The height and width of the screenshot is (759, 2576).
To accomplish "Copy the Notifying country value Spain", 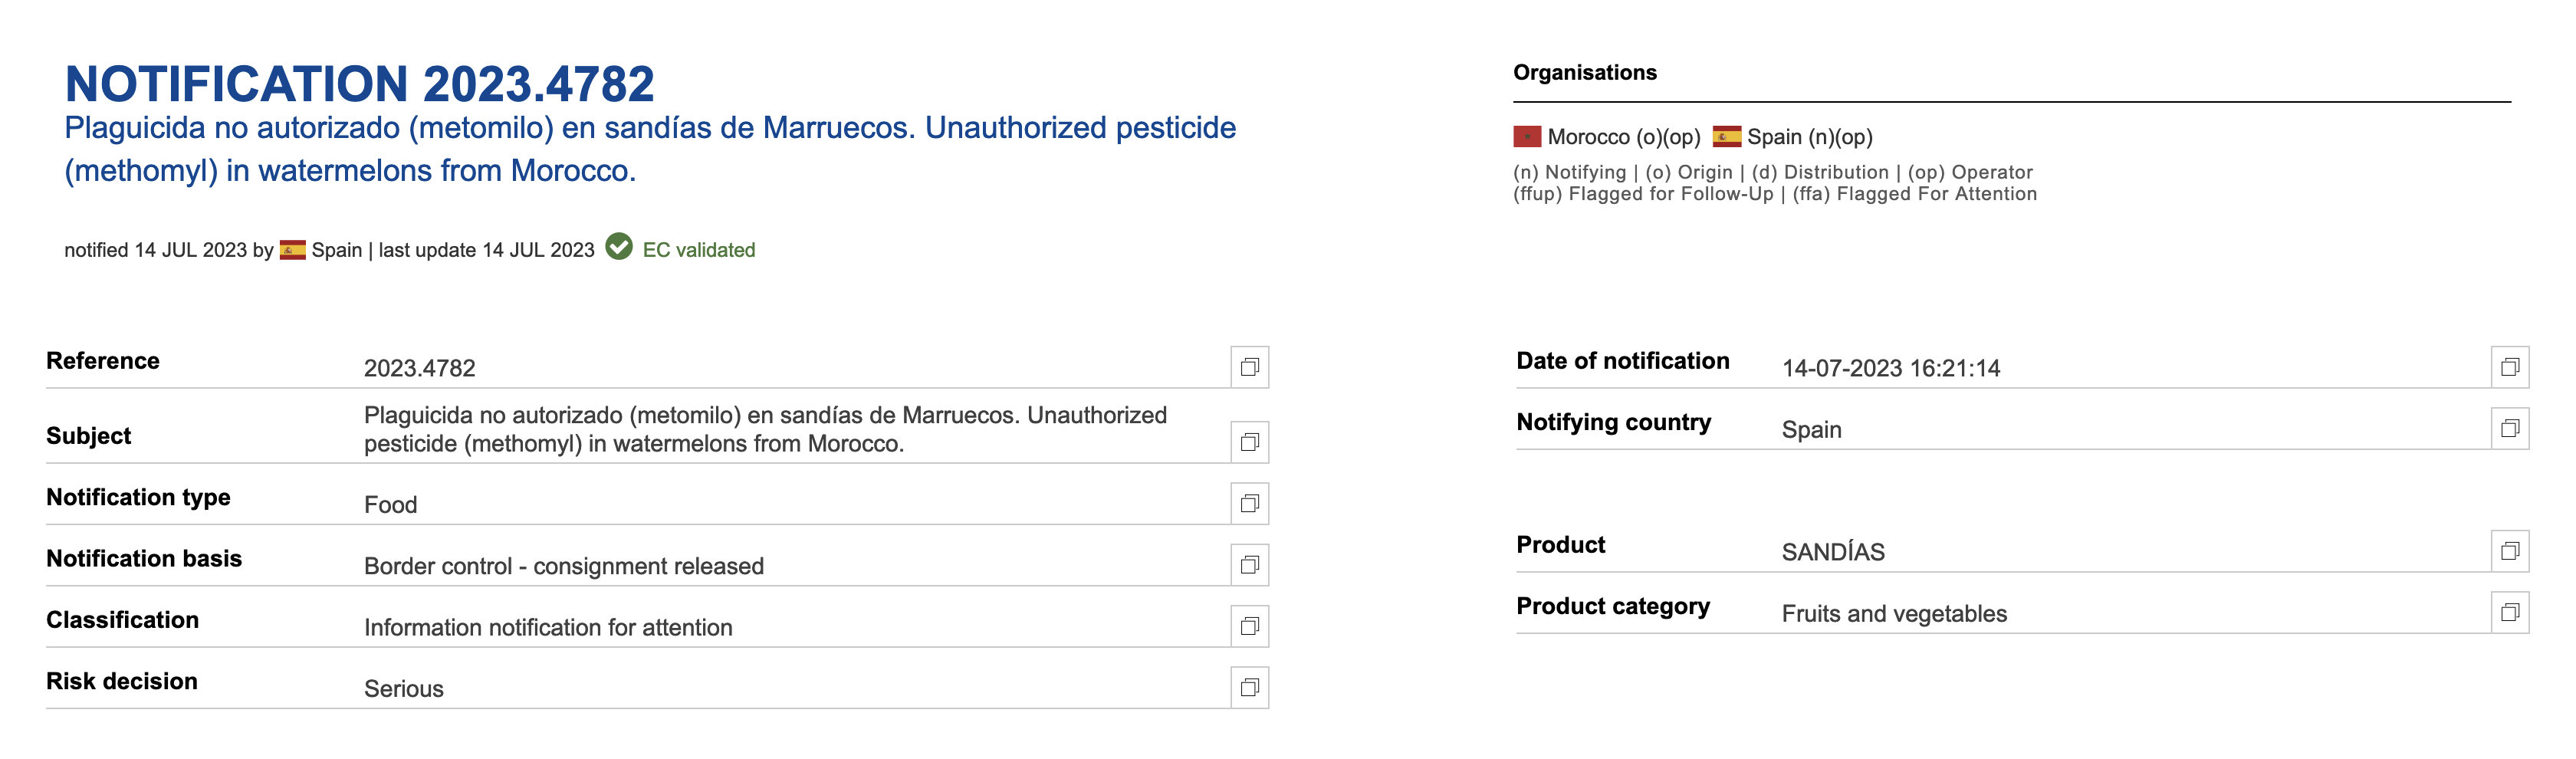I will 2509,428.
